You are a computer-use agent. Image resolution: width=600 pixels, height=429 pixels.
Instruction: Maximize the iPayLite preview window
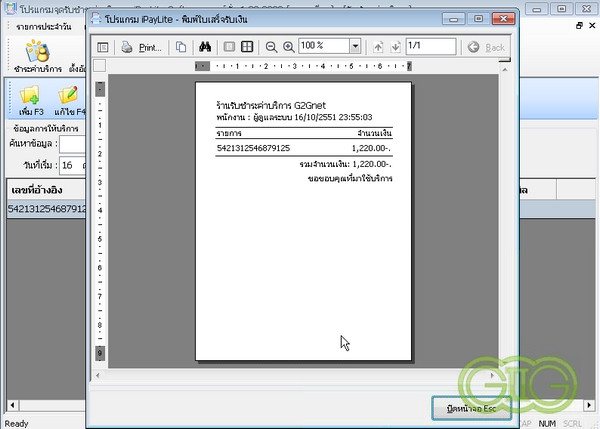478,18
